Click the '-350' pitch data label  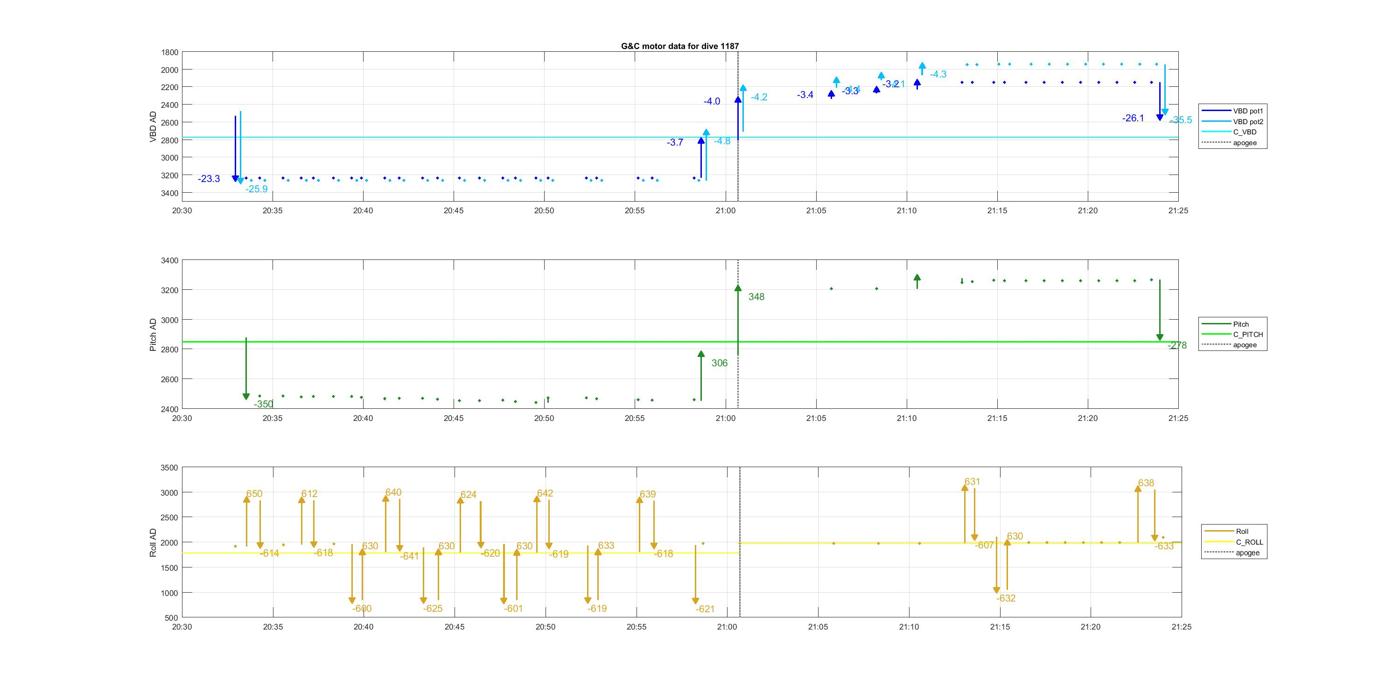pos(263,405)
